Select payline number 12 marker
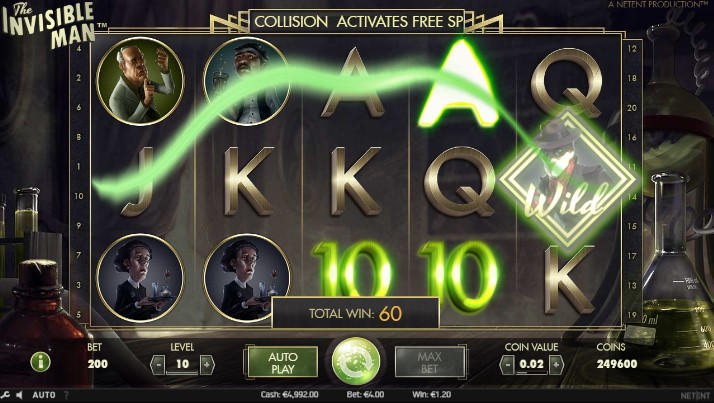 (632, 48)
